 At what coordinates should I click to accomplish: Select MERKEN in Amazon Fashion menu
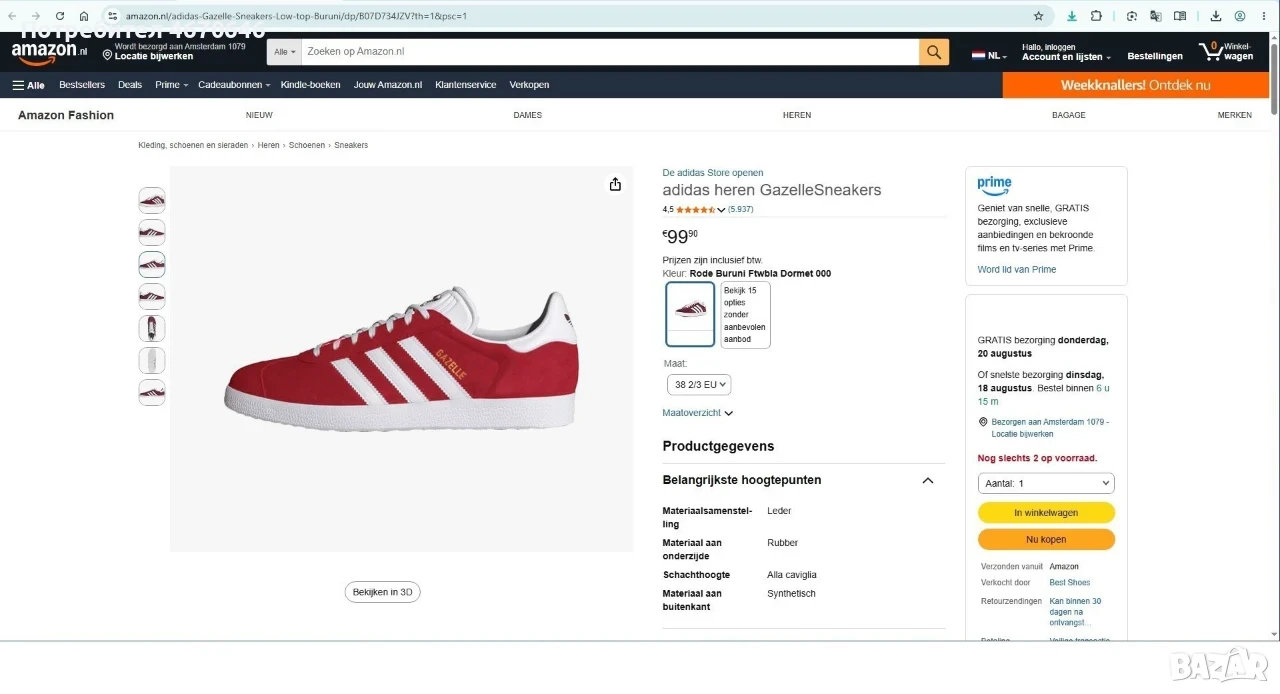click(1234, 115)
